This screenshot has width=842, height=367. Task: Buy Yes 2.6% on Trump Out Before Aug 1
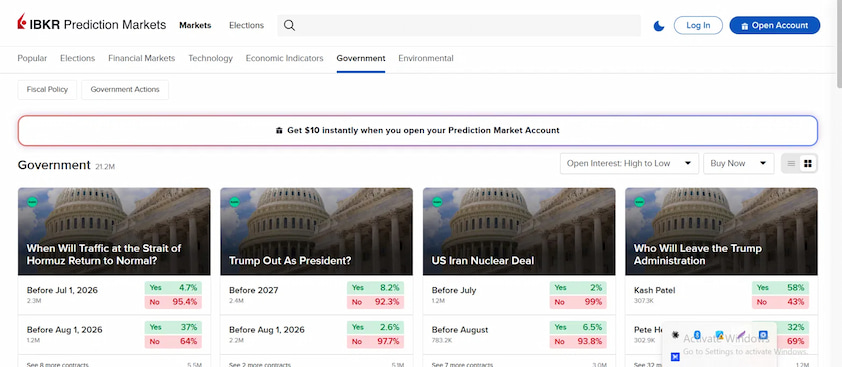pyautogui.click(x=375, y=327)
